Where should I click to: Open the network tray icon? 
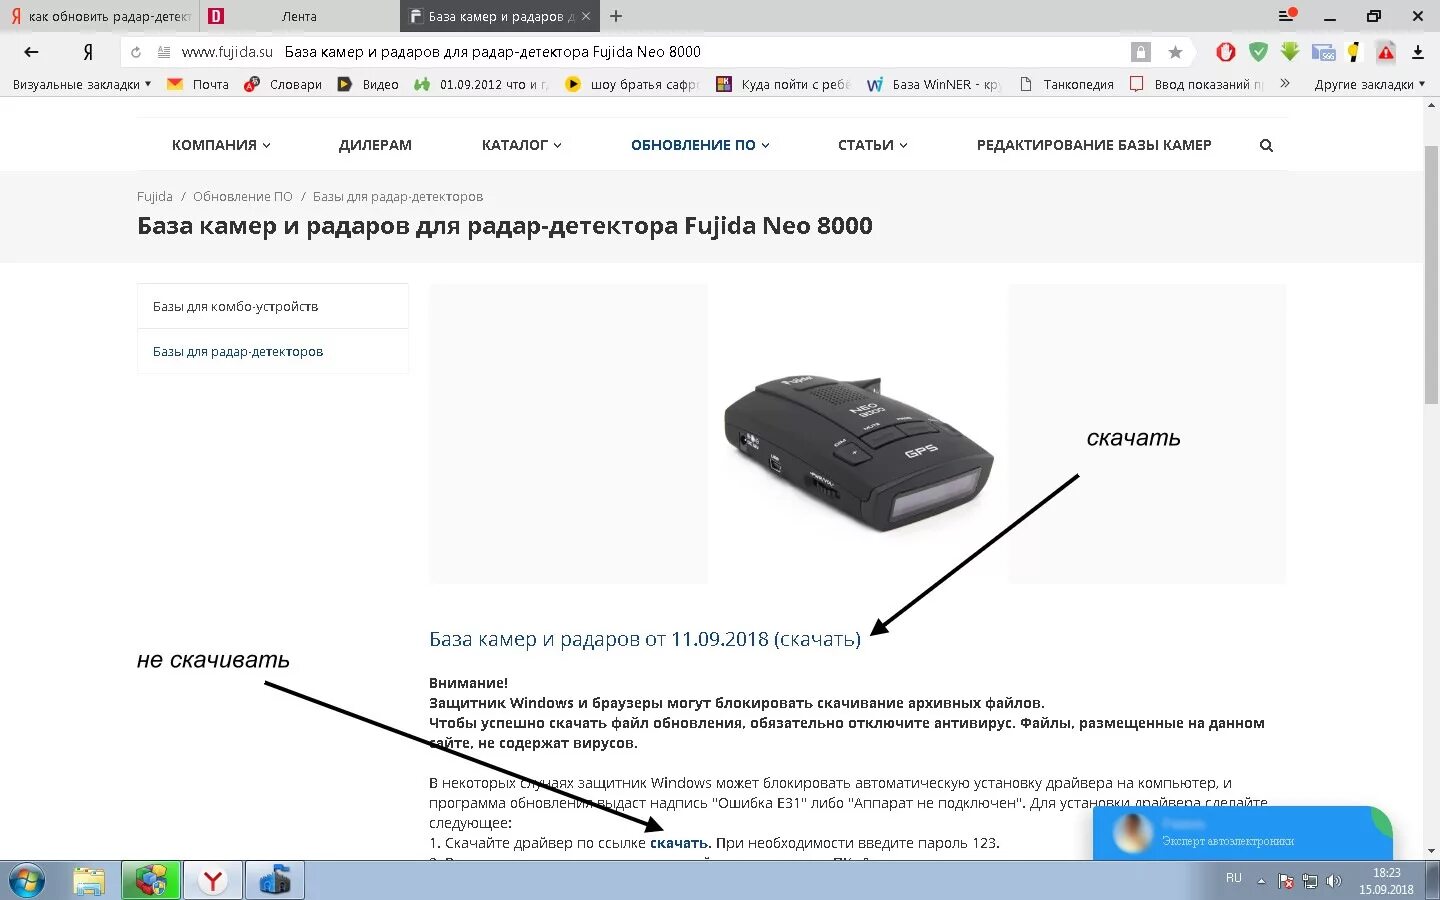[x=1310, y=881]
